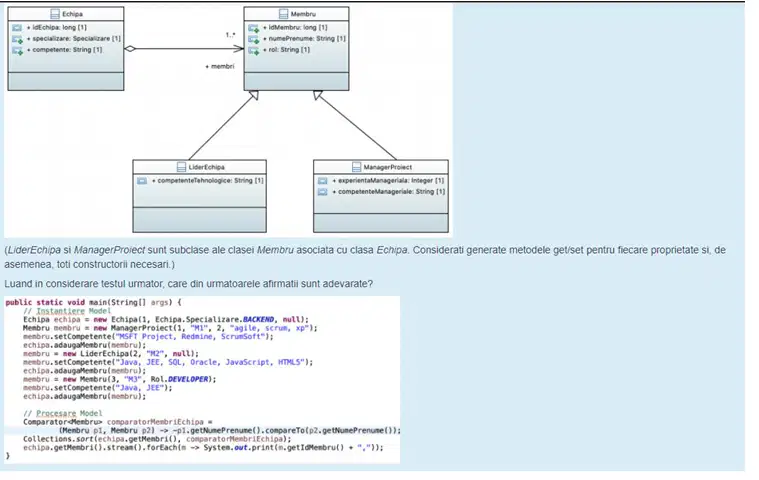Viewport: 759px width, 480px height.
Task: Click the stream().forEach print code line
Action: pos(203,448)
